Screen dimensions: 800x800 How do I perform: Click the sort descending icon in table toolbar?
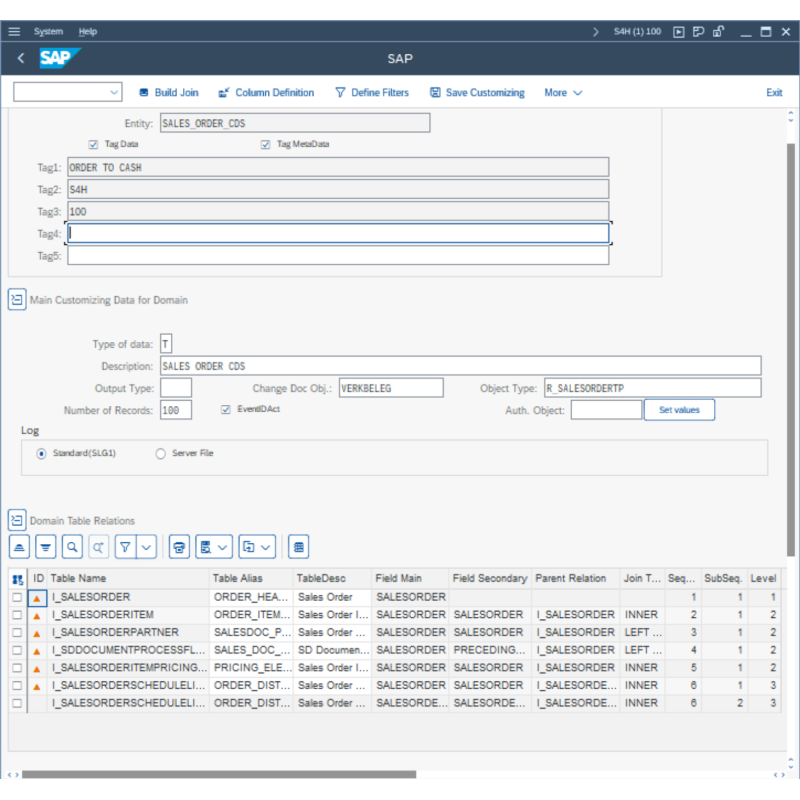pos(46,547)
